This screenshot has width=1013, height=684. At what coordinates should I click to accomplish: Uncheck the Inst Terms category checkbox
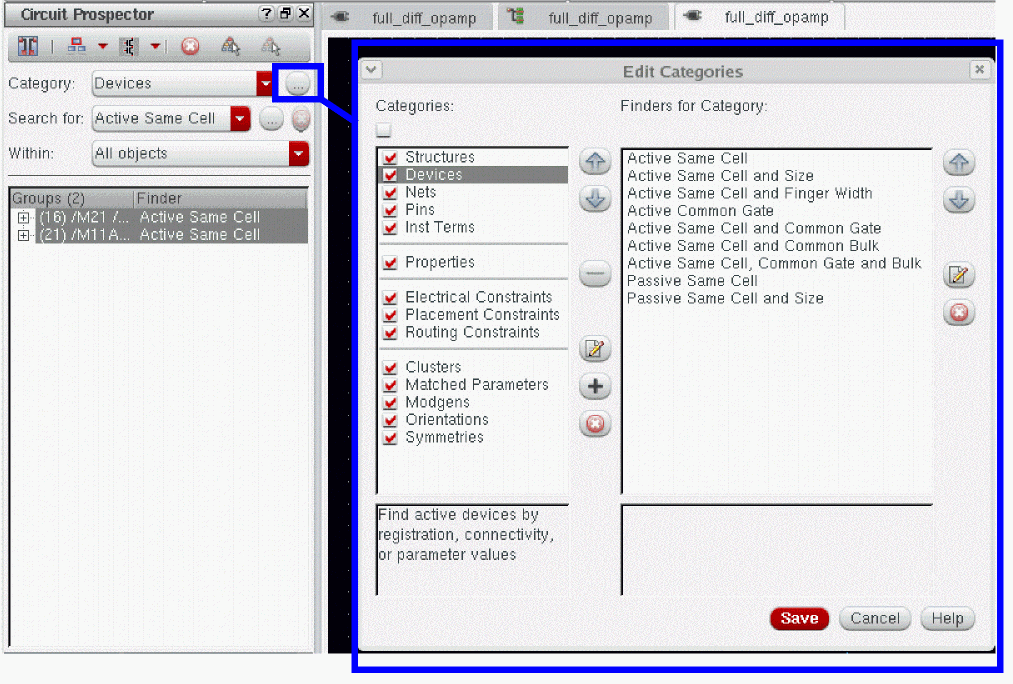click(390, 227)
